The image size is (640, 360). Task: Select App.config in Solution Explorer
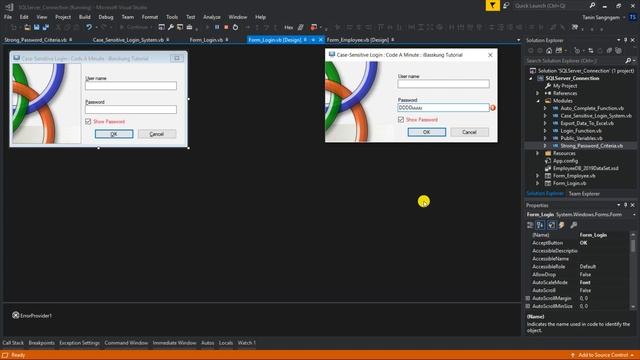(565, 161)
